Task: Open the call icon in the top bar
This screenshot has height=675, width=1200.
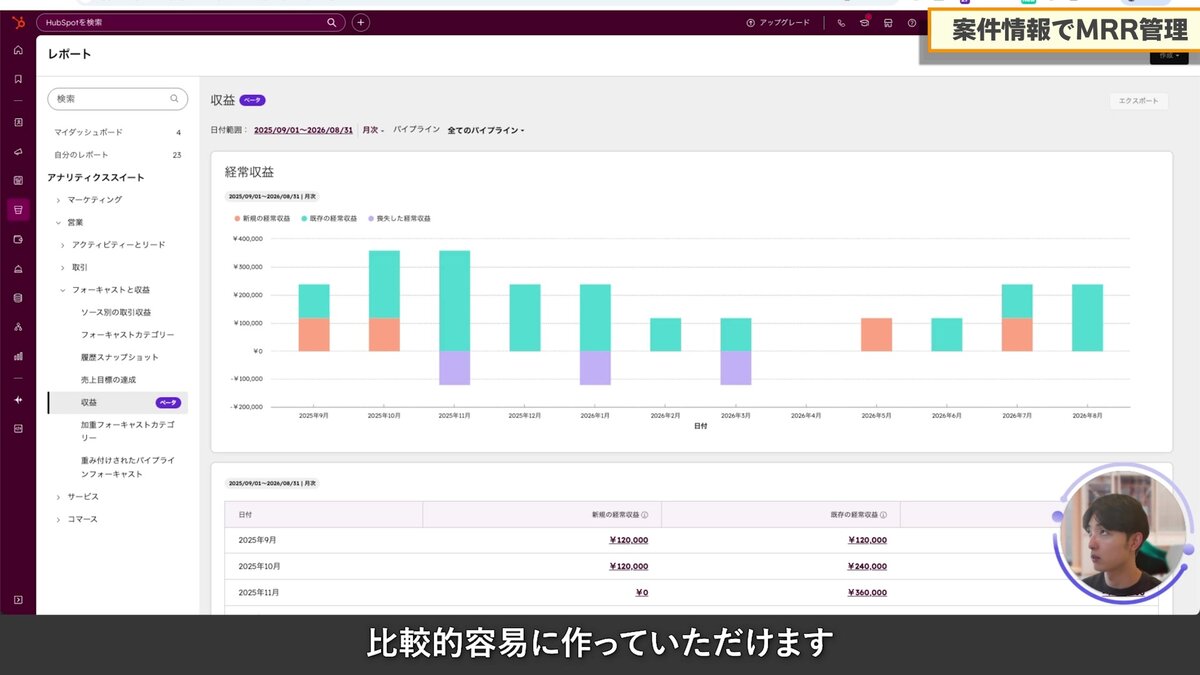Action: coord(841,22)
